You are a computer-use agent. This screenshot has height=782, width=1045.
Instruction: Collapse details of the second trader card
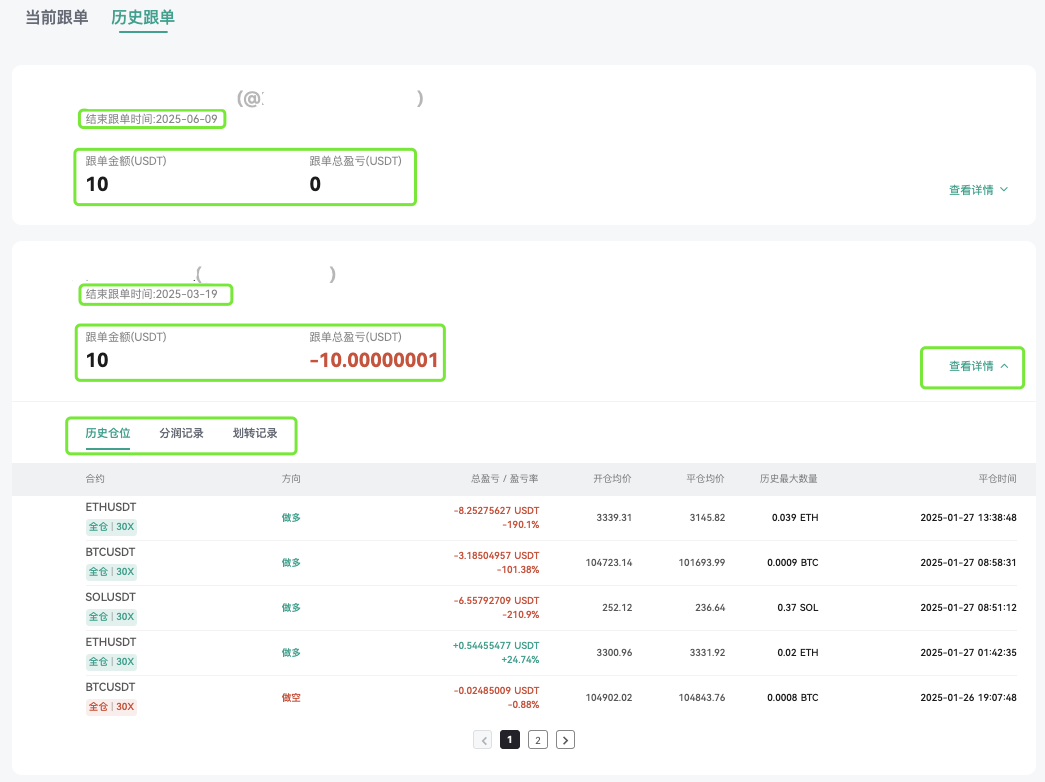click(971, 367)
